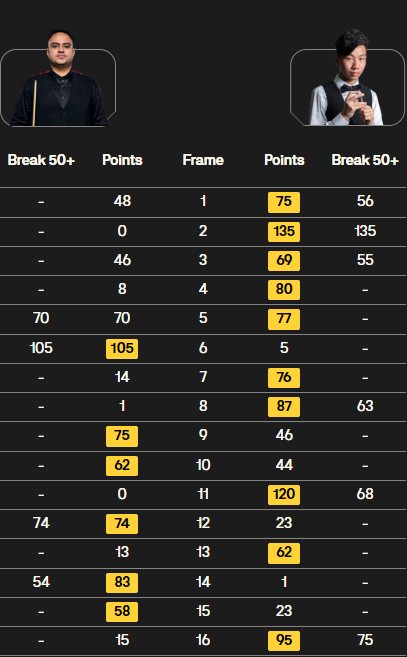The height and width of the screenshot is (657, 407).
Task: Click the left player's photo
Action: [59, 78]
